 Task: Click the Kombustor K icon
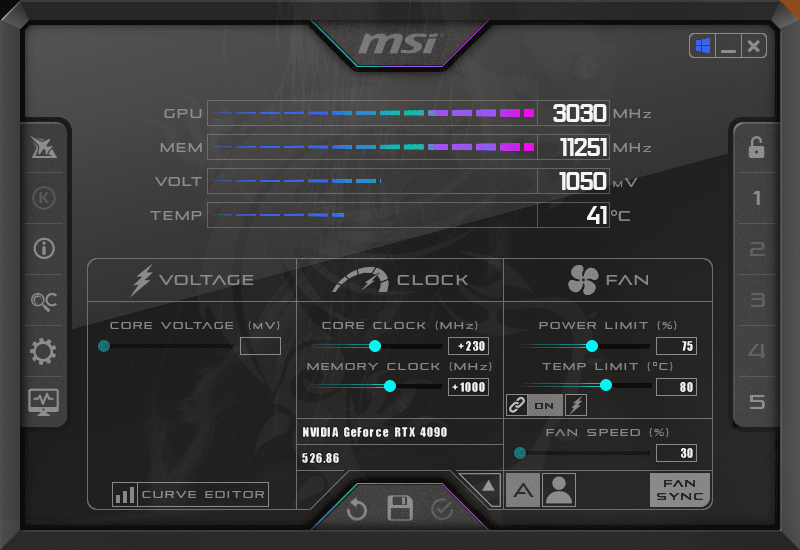pyautogui.click(x=44, y=198)
